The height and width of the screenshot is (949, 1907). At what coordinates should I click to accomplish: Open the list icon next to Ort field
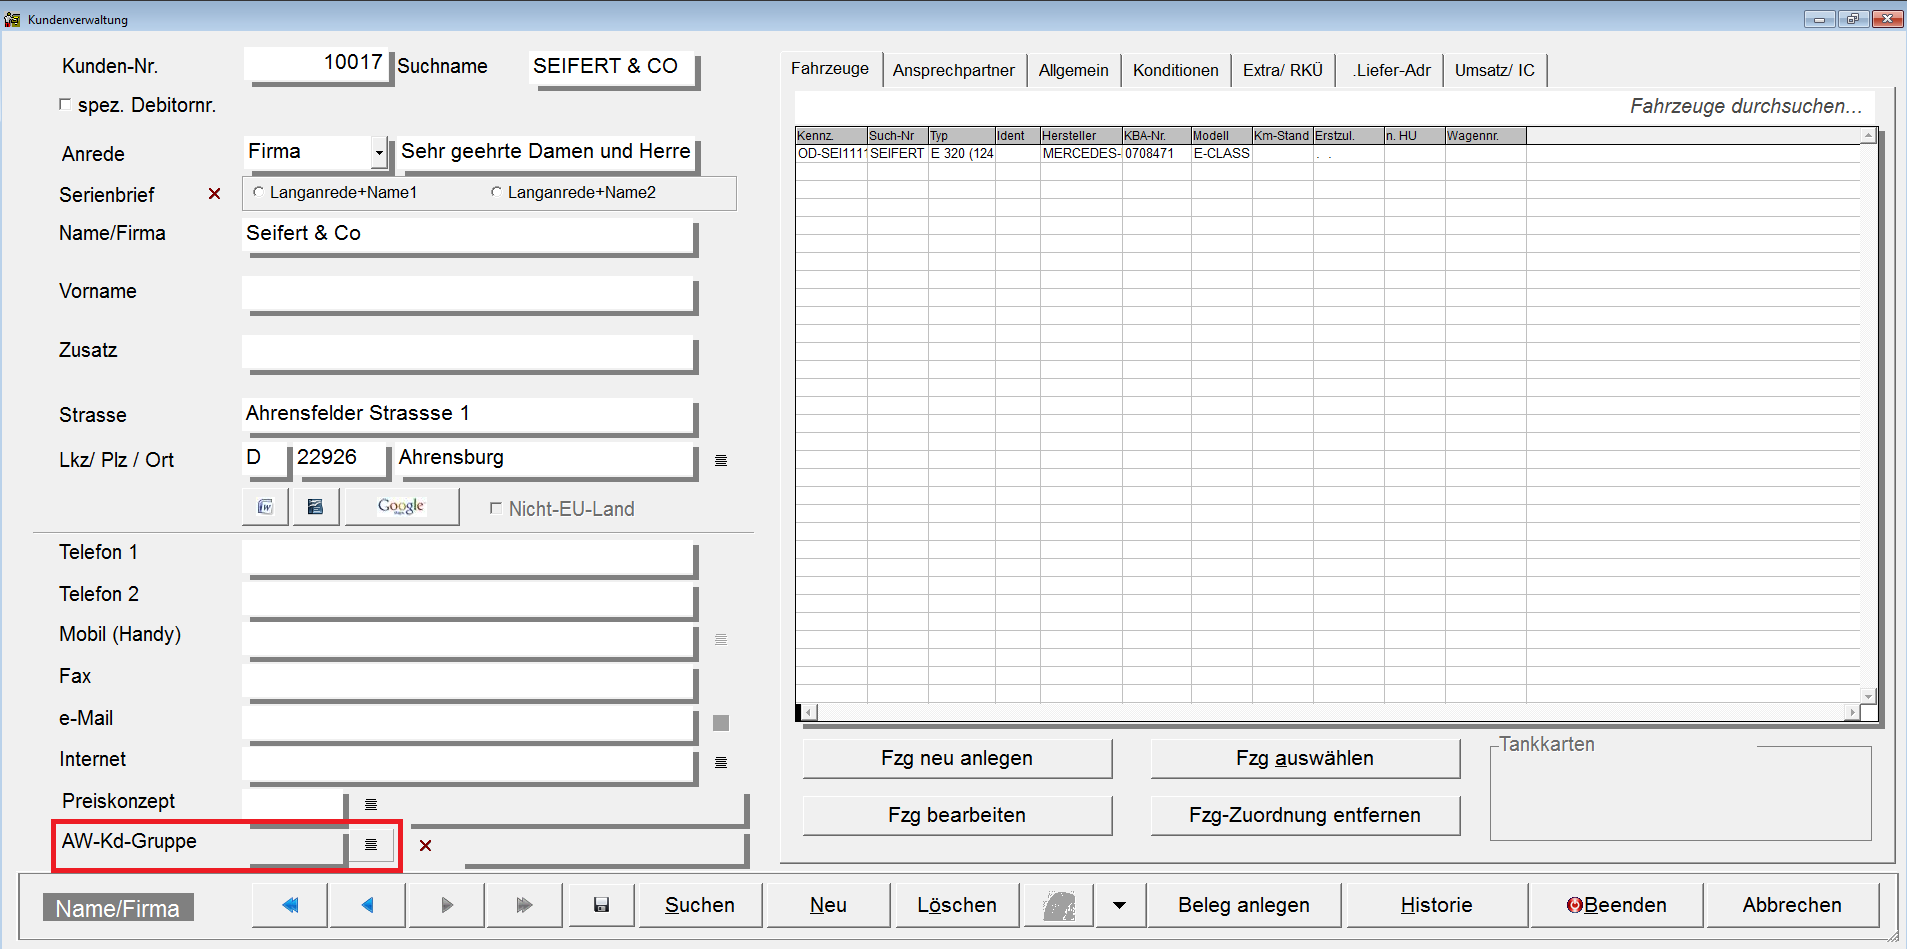721,461
